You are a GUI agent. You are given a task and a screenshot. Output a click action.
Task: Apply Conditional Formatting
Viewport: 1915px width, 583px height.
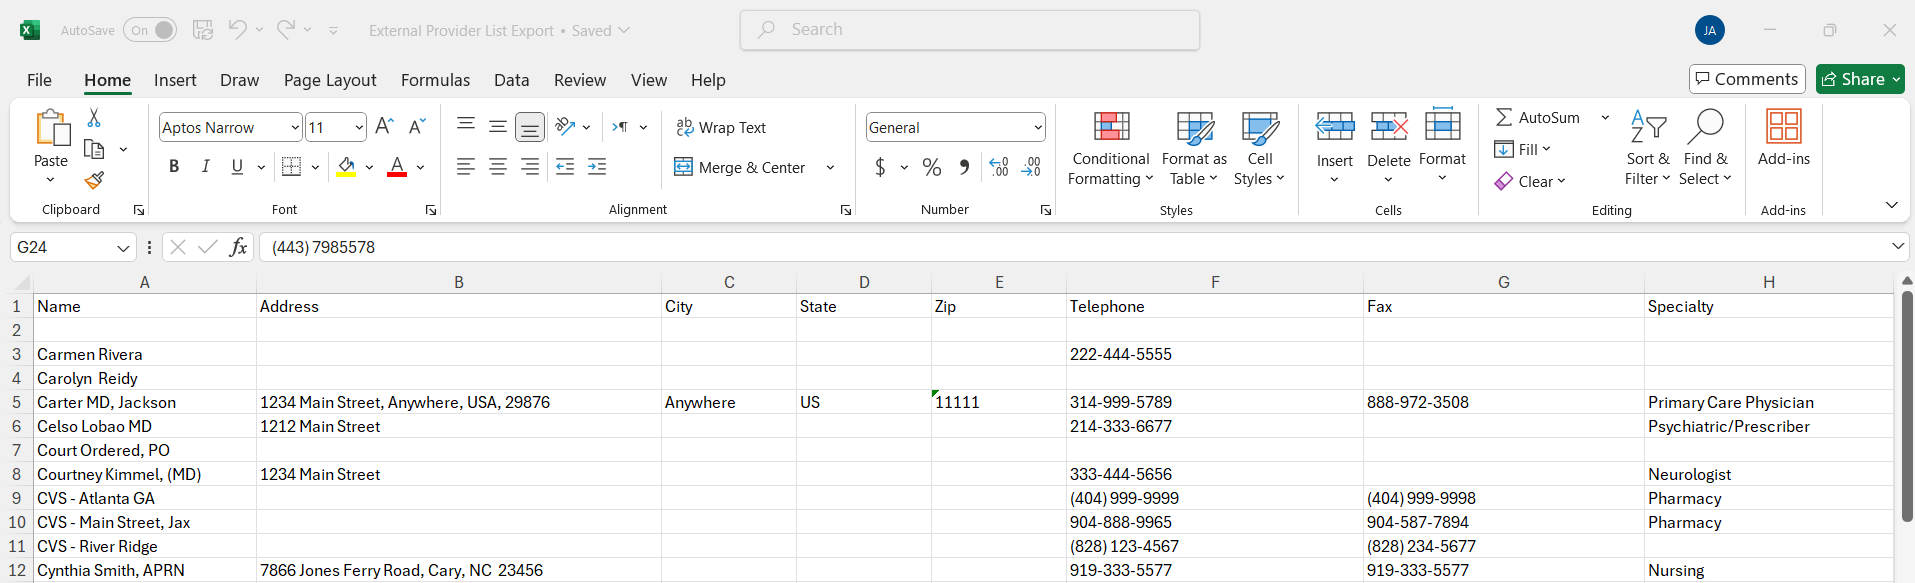click(x=1110, y=148)
